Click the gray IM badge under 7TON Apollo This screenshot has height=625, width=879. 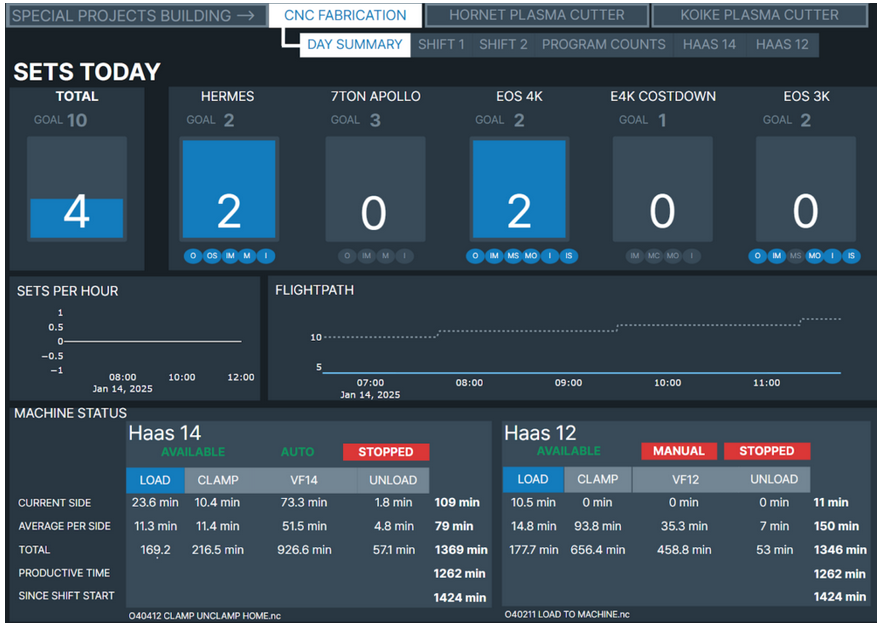[x=366, y=256]
